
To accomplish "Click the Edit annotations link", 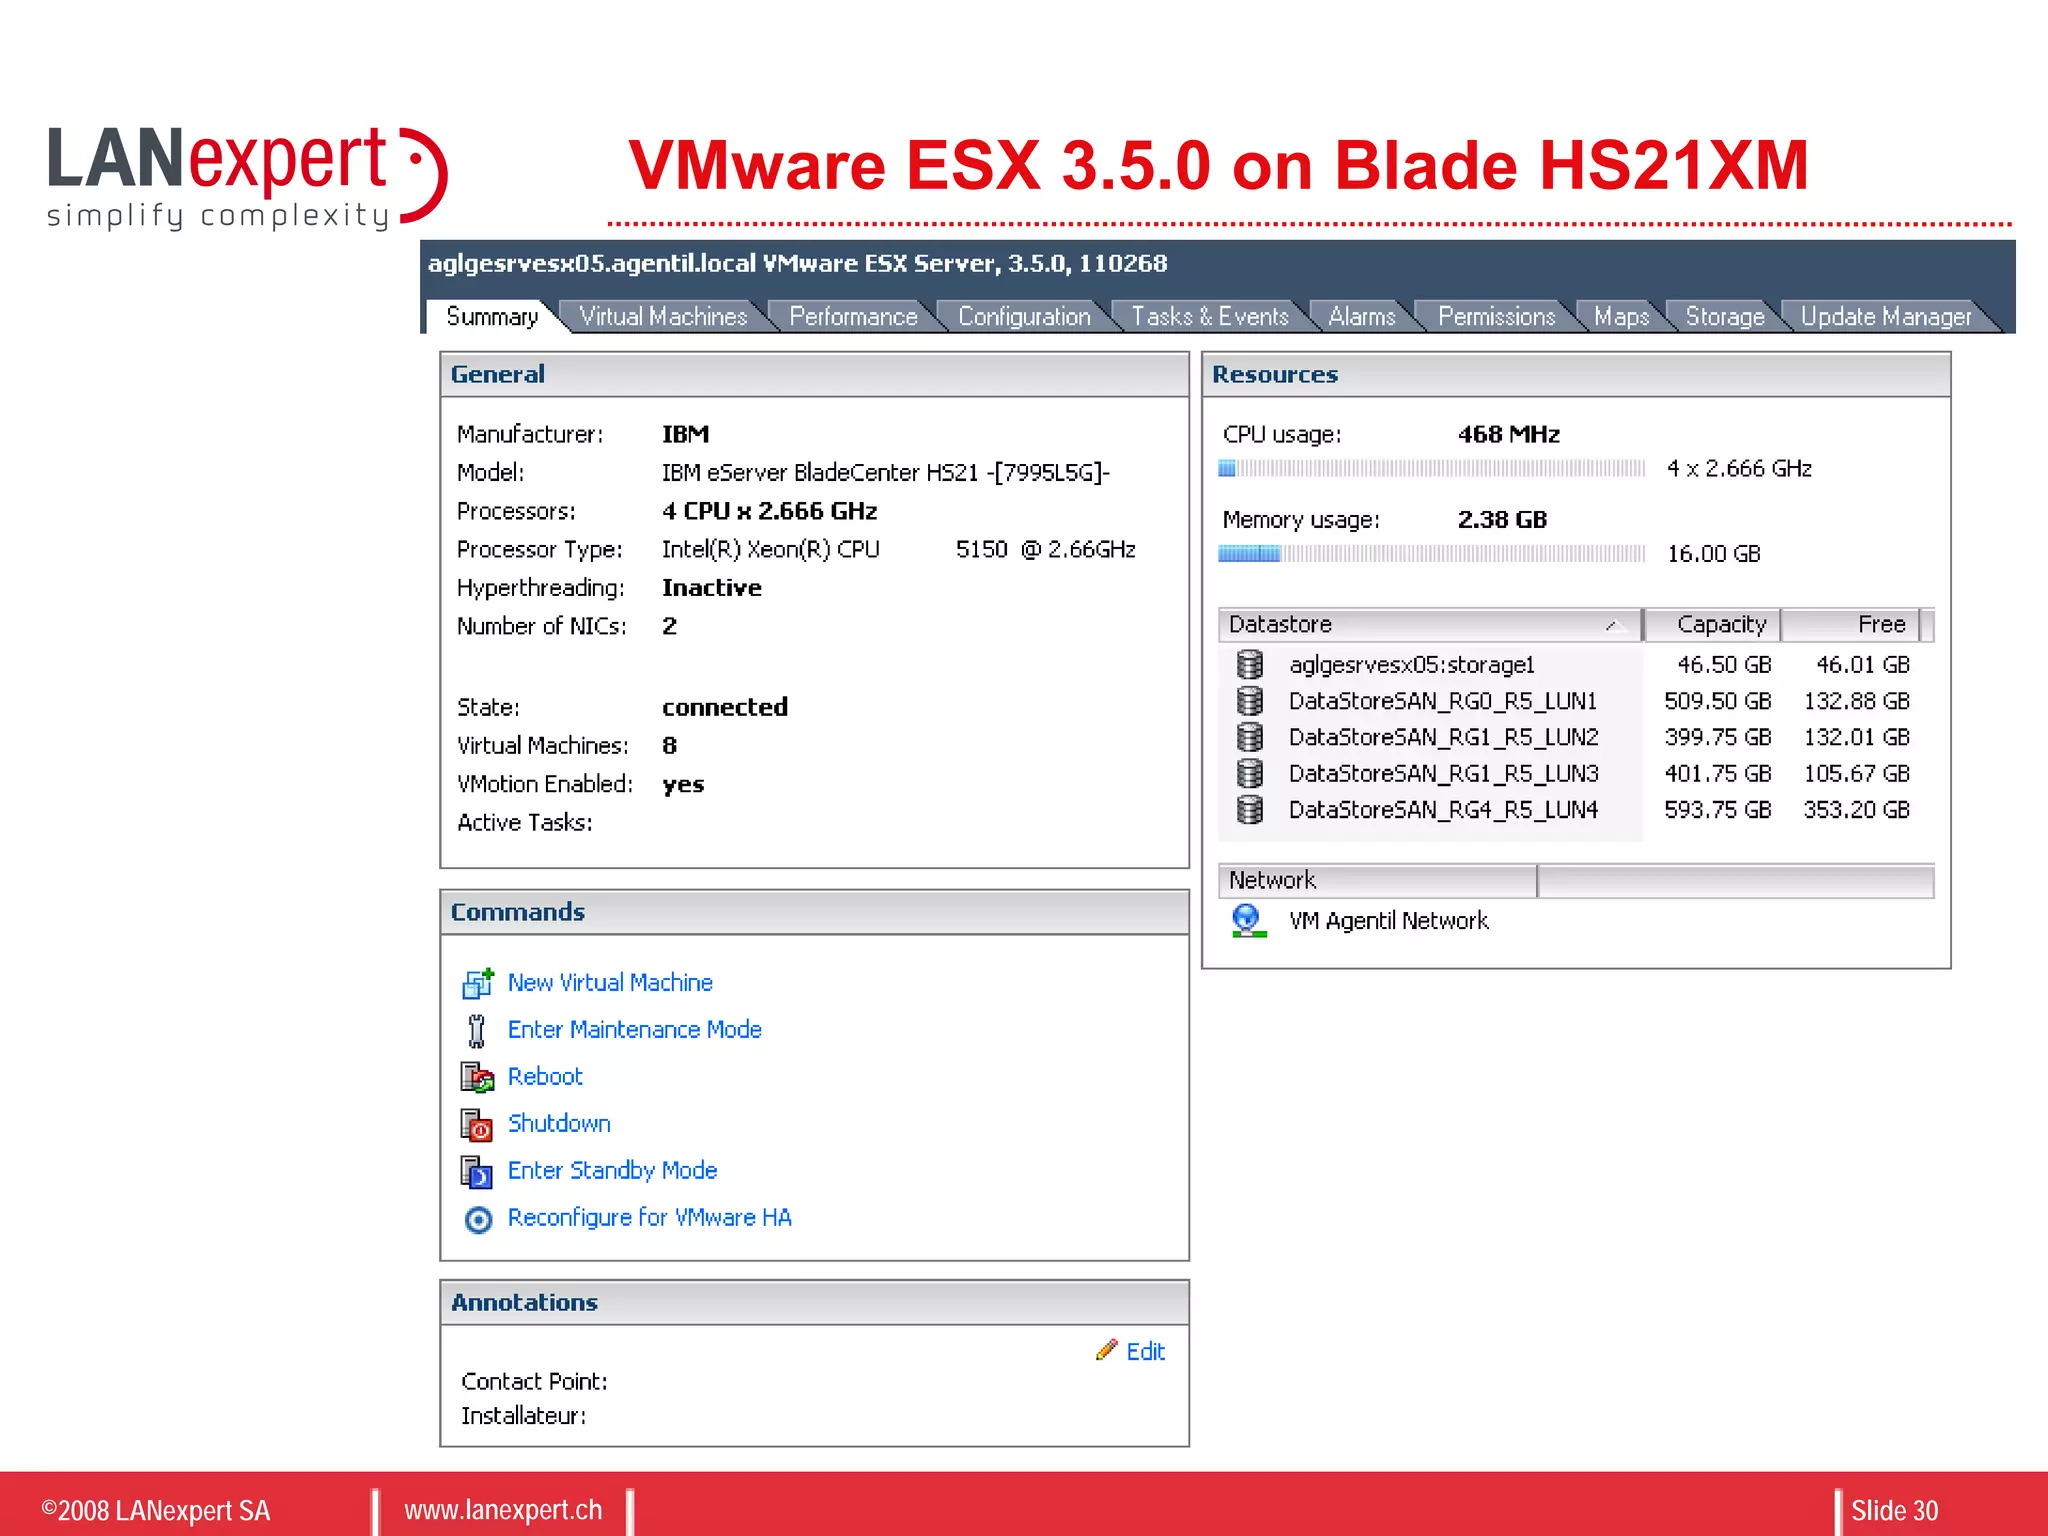I will tap(1146, 1352).
